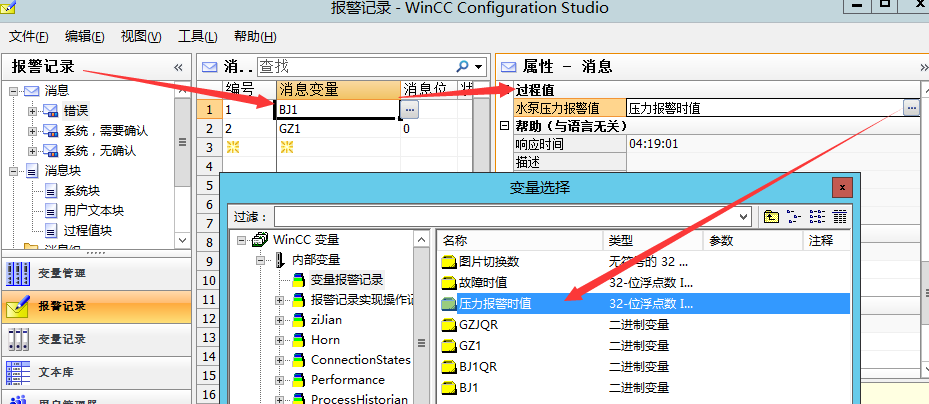Viewport: 929px width, 404px height.
Task: Select the Horn tag group
Action: 325,340
